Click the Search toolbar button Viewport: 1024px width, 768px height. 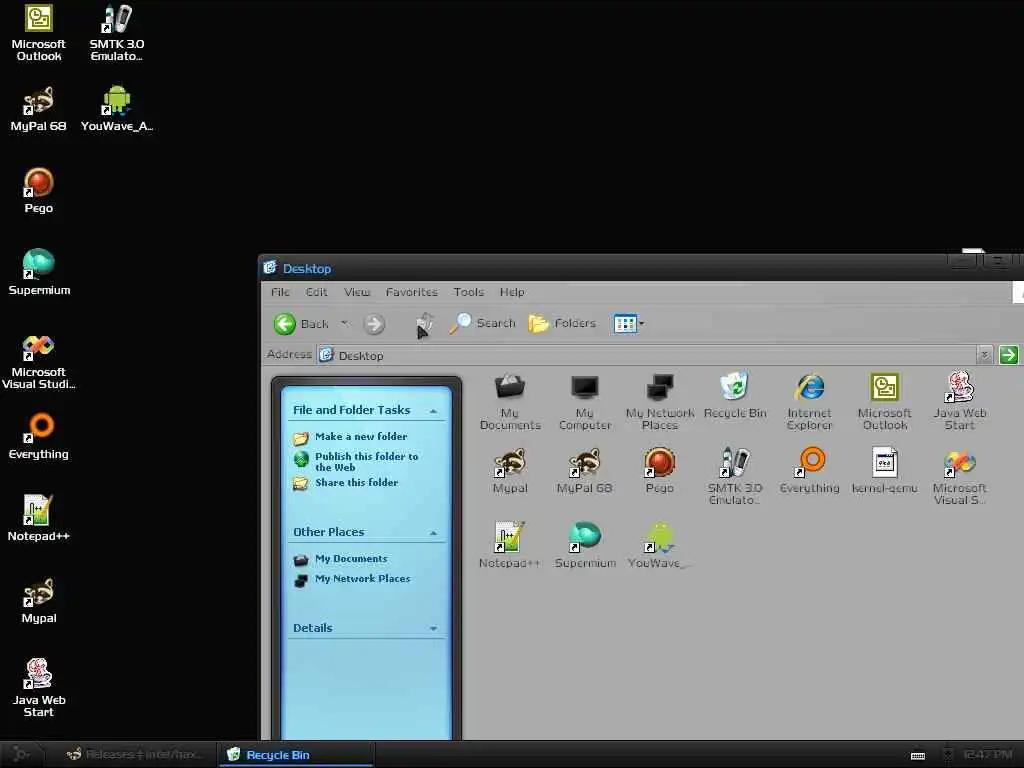pyautogui.click(x=483, y=323)
